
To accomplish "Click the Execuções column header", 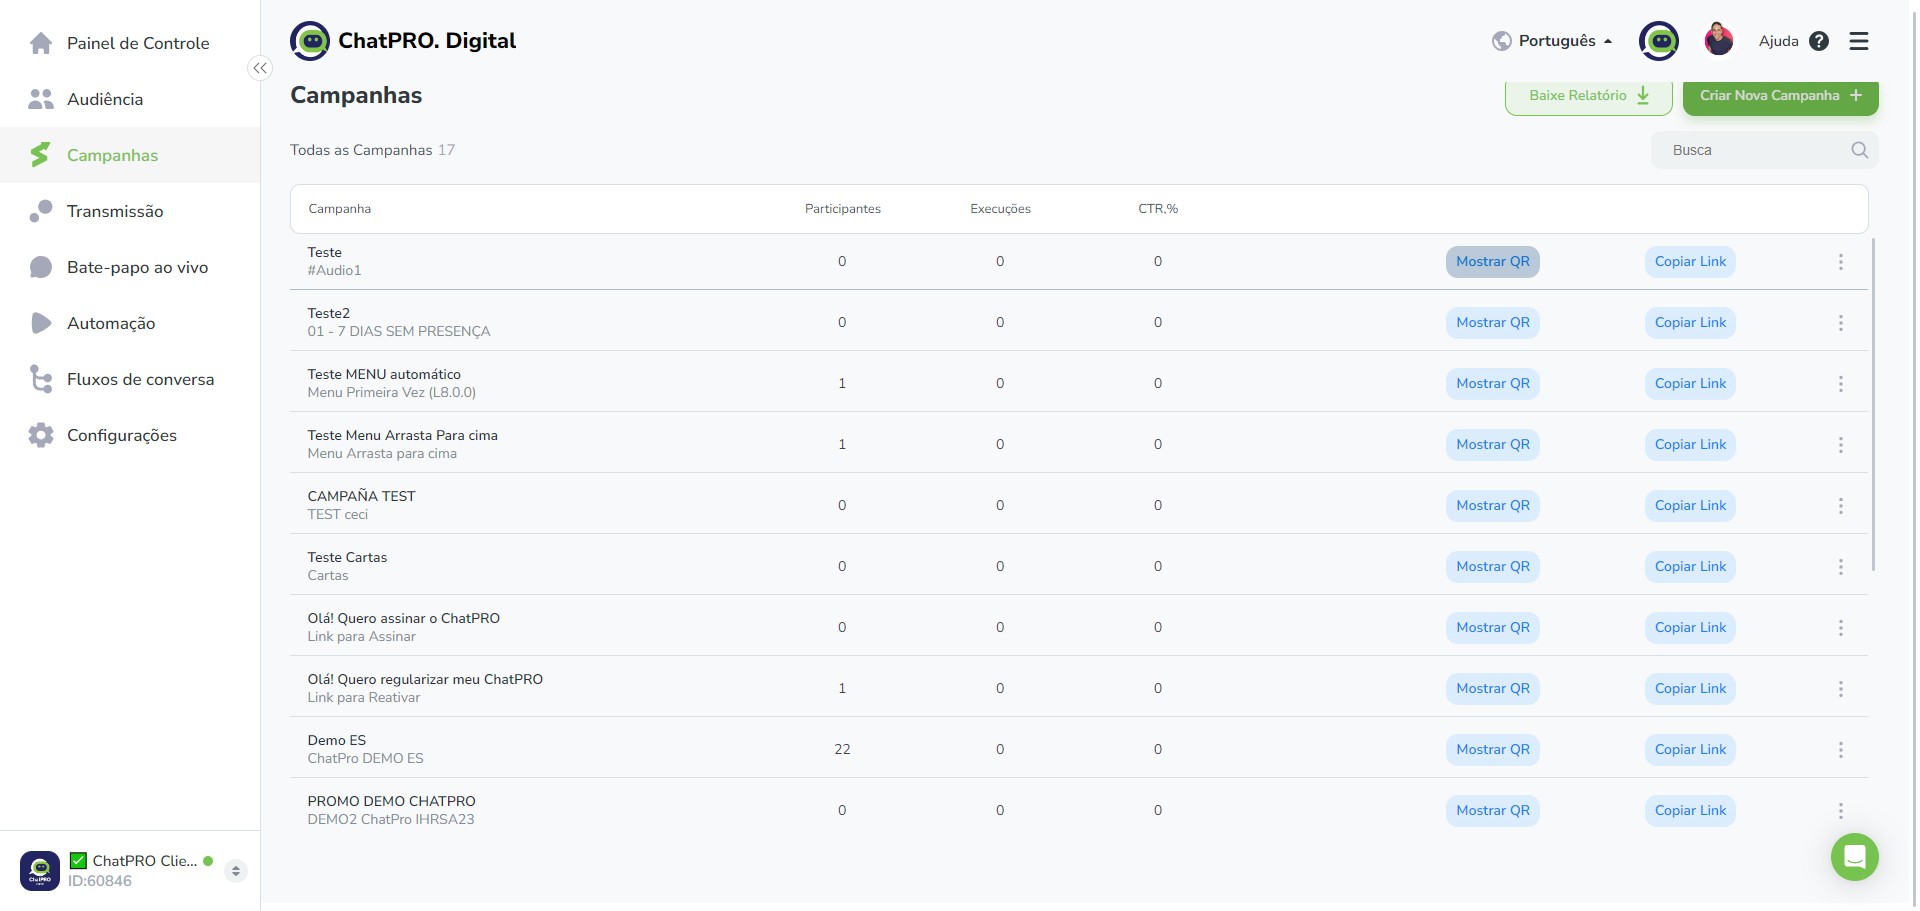I will (x=1000, y=209).
